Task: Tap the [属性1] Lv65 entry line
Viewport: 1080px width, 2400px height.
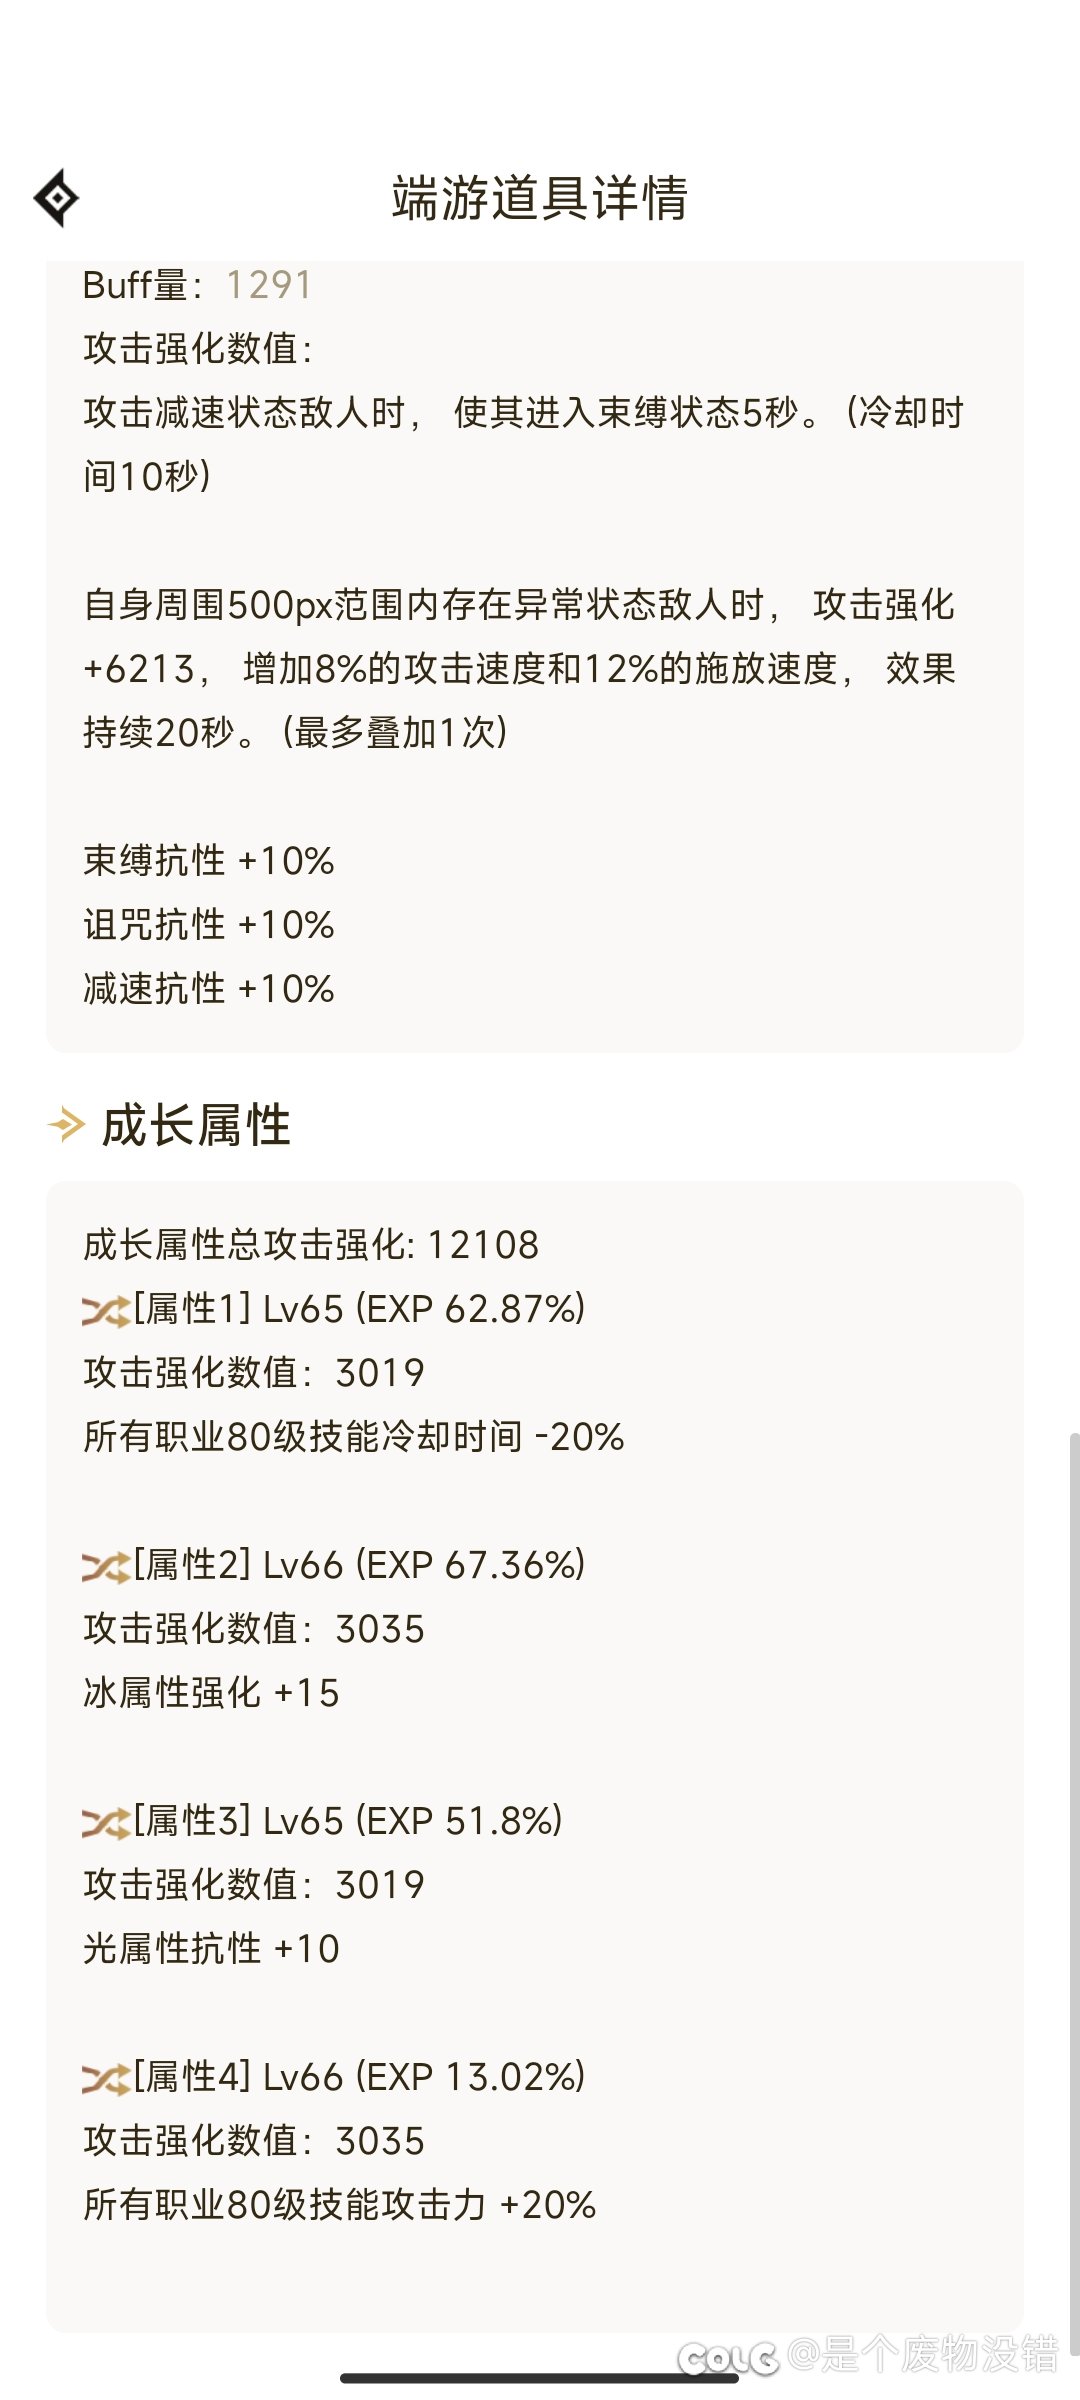Action: pyautogui.click(x=334, y=1309)
